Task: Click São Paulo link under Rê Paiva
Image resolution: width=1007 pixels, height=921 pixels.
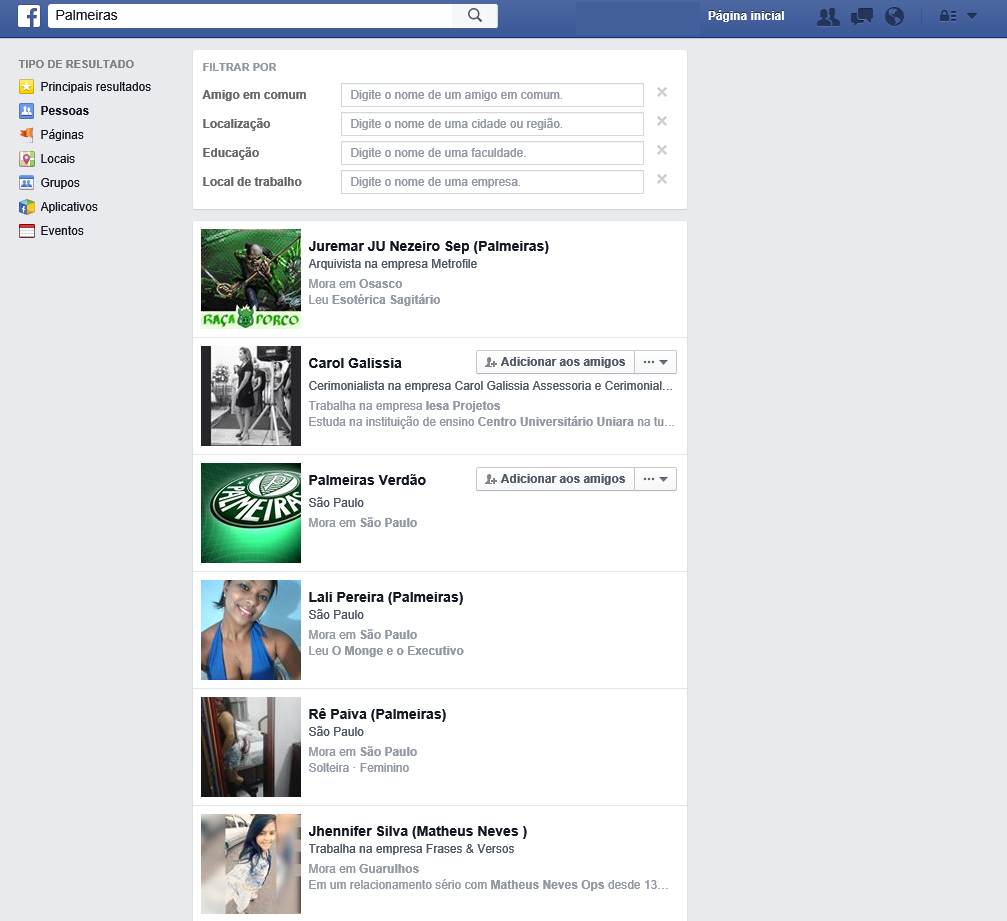Action: 388,751
